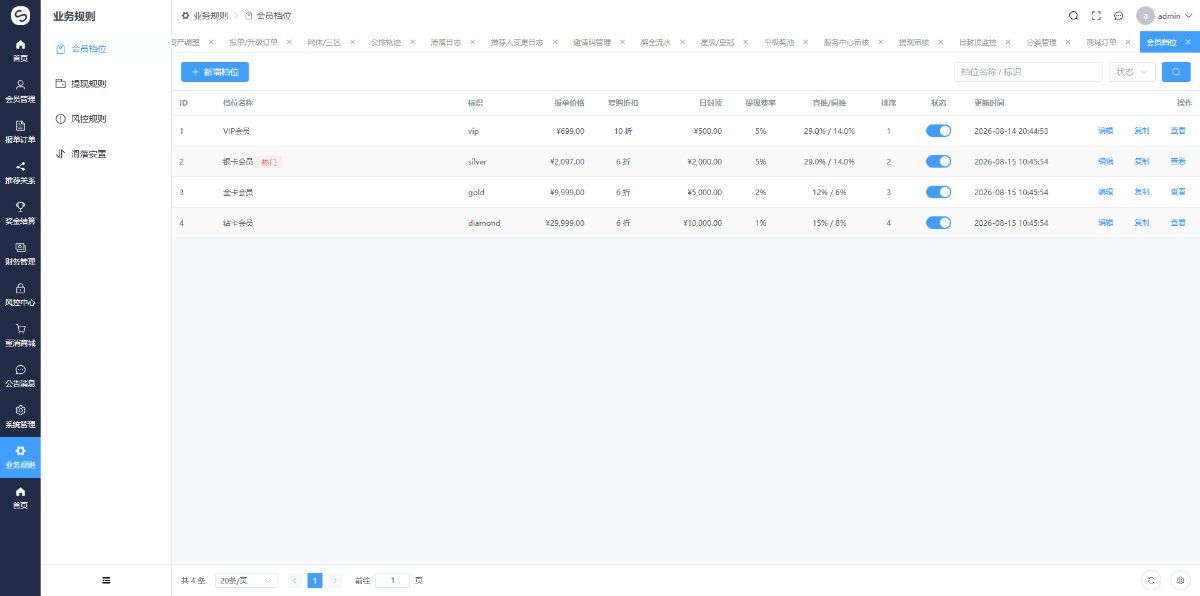Click the 热门 tag on the silver row
1200x596 pixels.
(x=268, y=161)
